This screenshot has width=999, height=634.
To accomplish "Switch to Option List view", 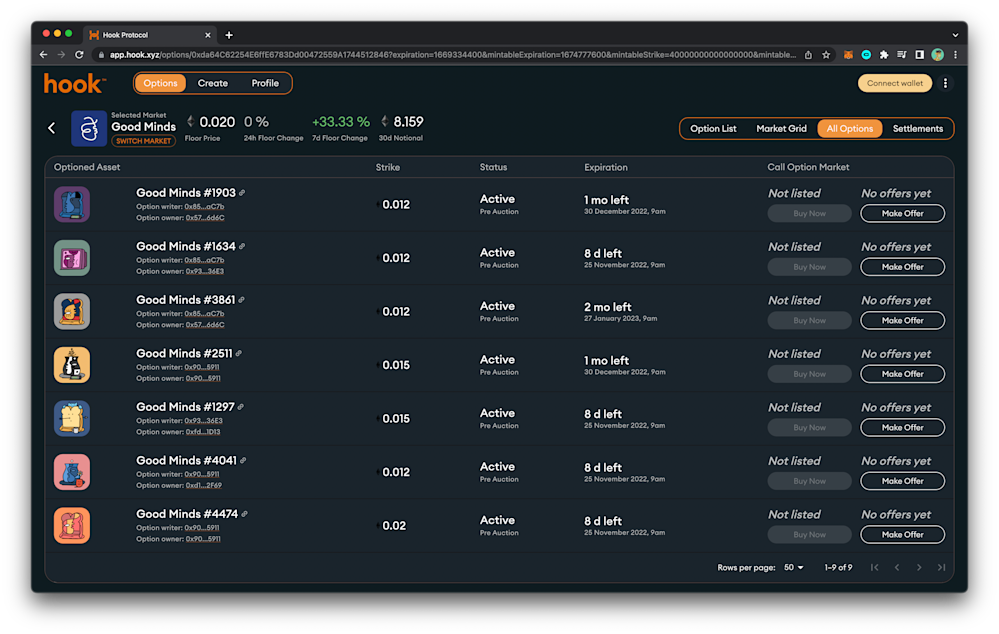I will (713, 129).
